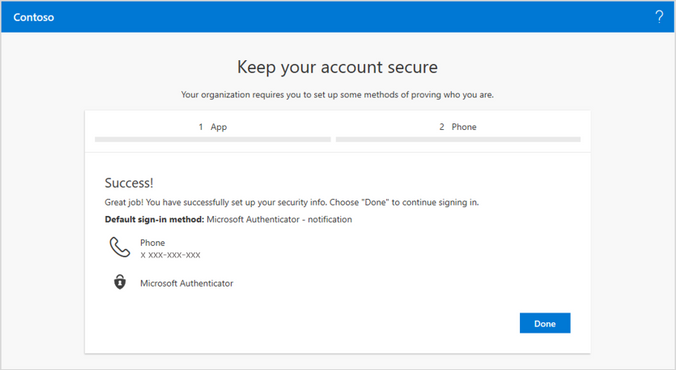
Task: Click the masked phone number X XXX-XXX-XXX
Action: [170, 255]
